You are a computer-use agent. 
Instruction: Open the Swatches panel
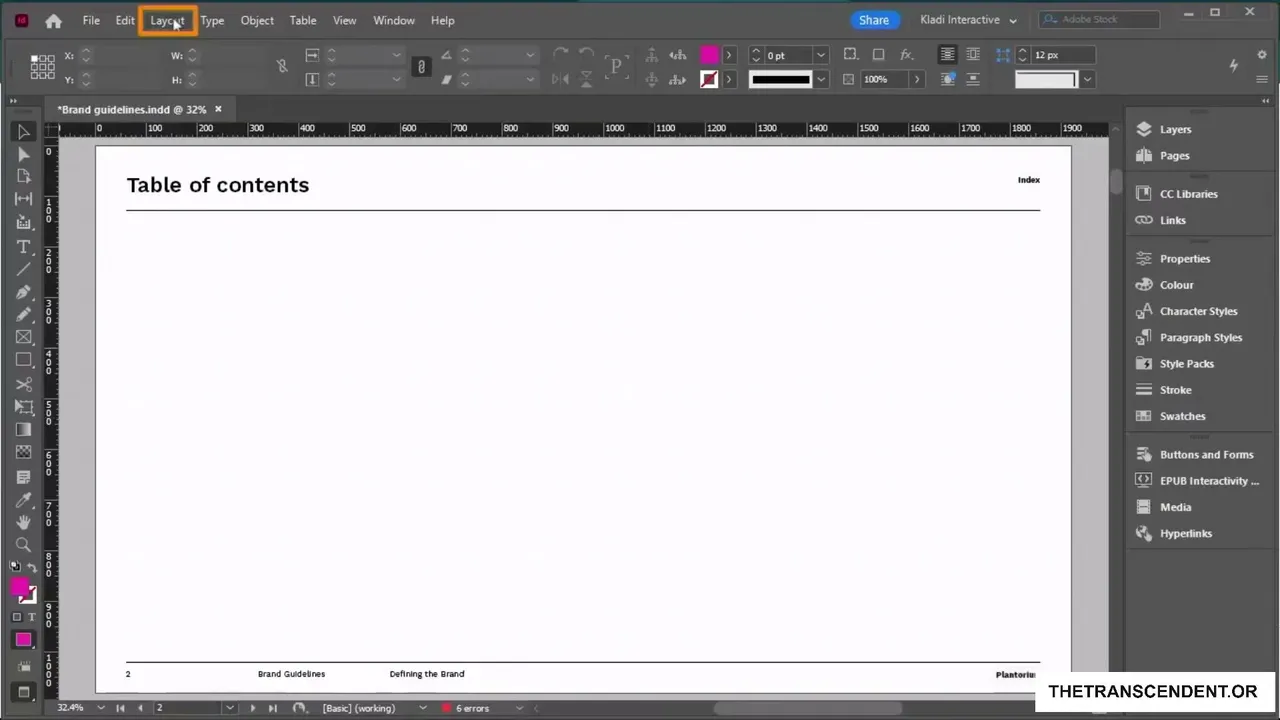point(1183,416)
